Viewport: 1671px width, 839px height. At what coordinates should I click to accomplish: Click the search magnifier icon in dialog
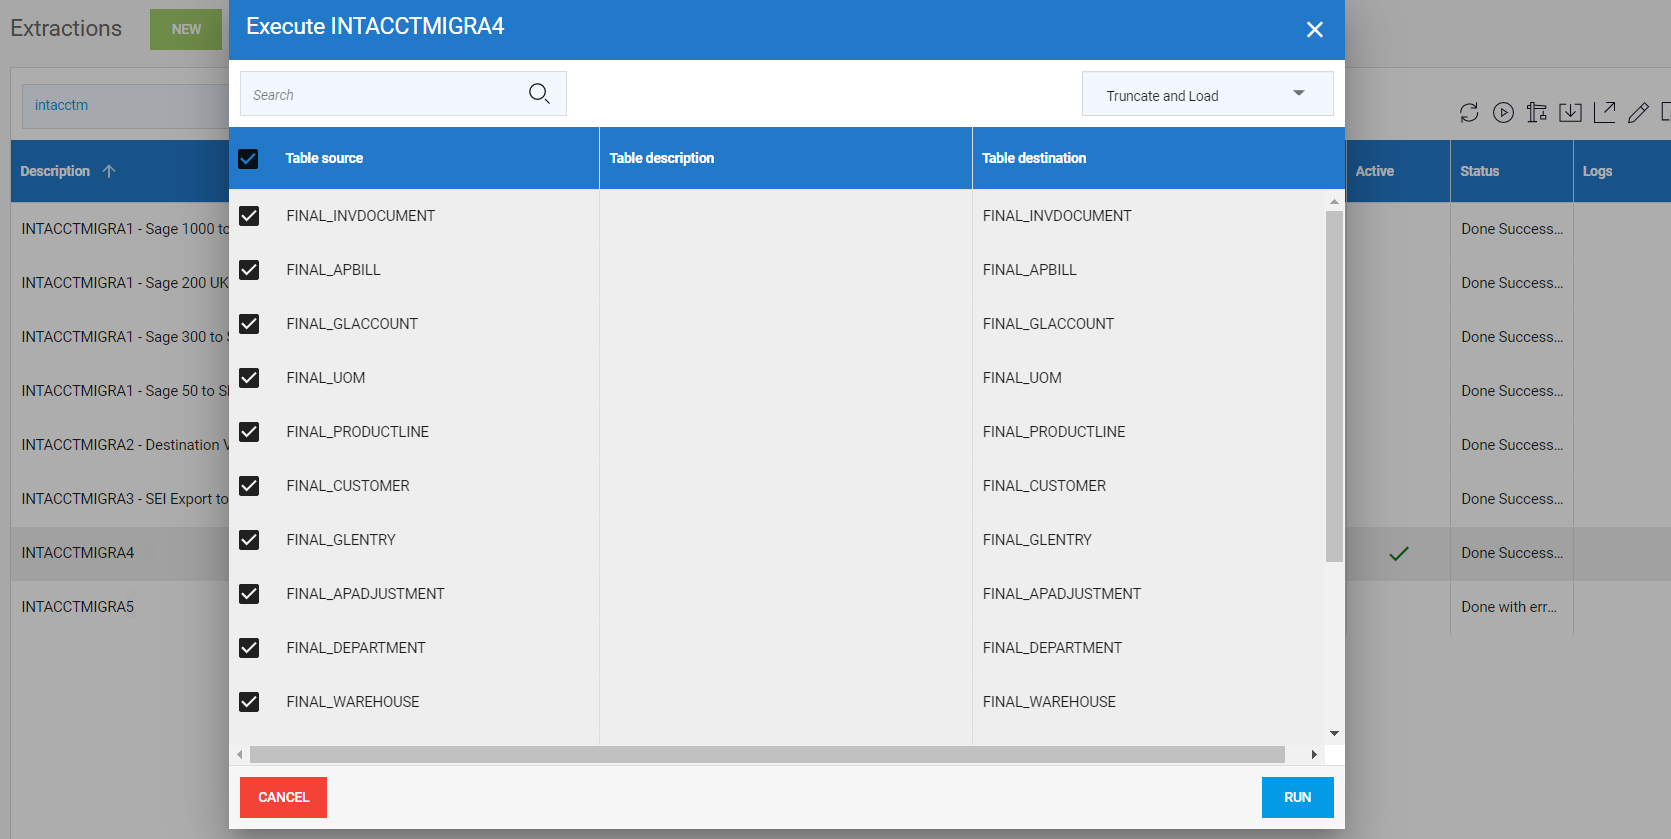539,94
